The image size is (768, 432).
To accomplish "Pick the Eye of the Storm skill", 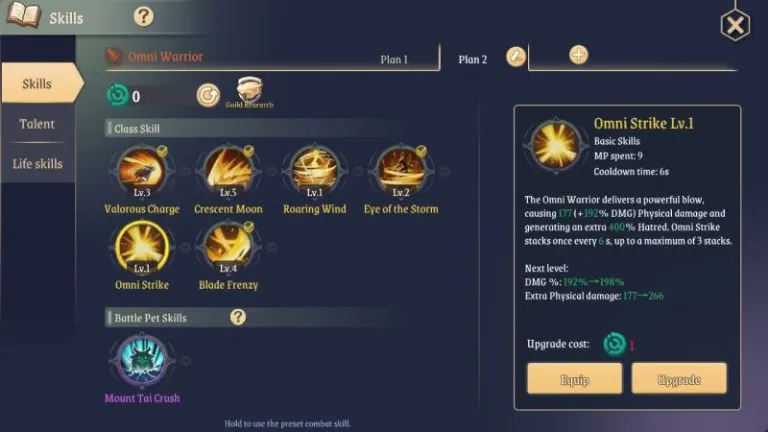I will click(x=401, y=170).
